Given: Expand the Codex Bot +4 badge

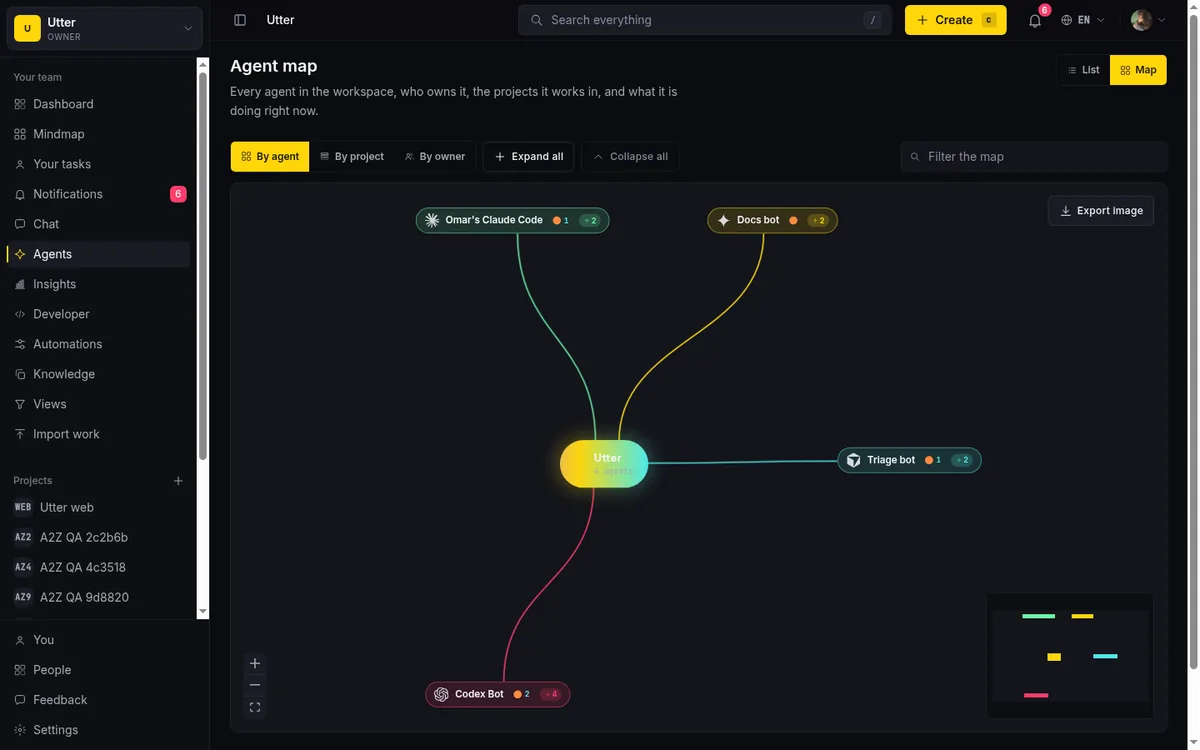Looking at the screenshot, I should 551,694.
